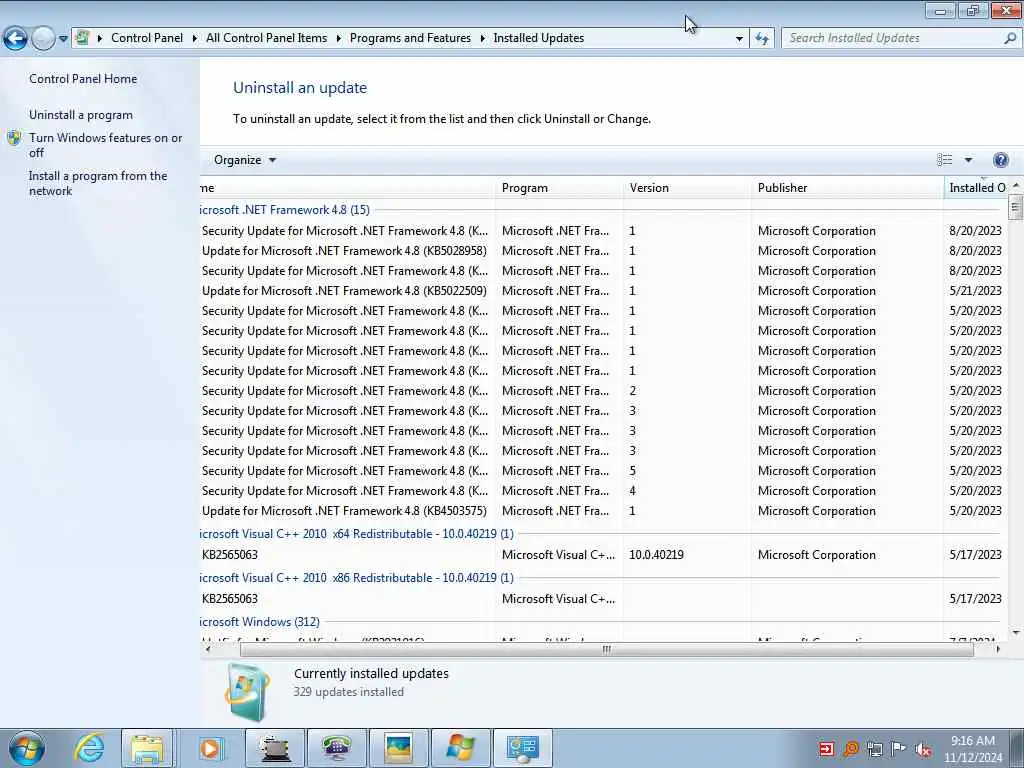
Task: Click the vertical scrollbar thumb
Action: click(x=1016, y=208)
